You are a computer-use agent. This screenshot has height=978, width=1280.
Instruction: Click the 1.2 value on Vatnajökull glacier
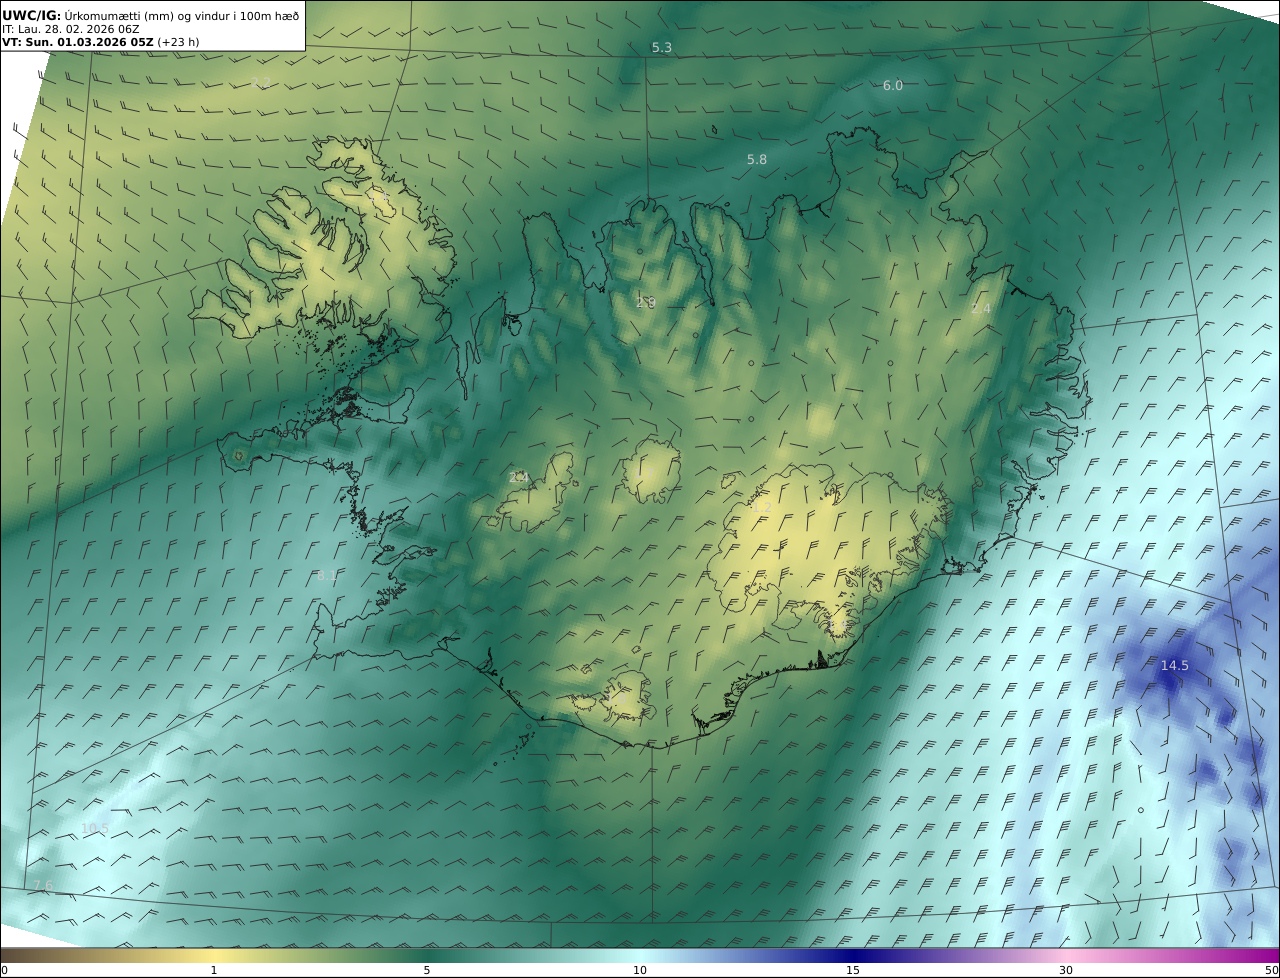[762, 508]
